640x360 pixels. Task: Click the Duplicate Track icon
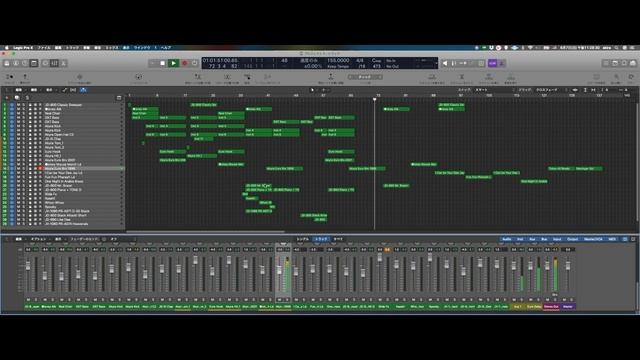[x=17, y=98]
